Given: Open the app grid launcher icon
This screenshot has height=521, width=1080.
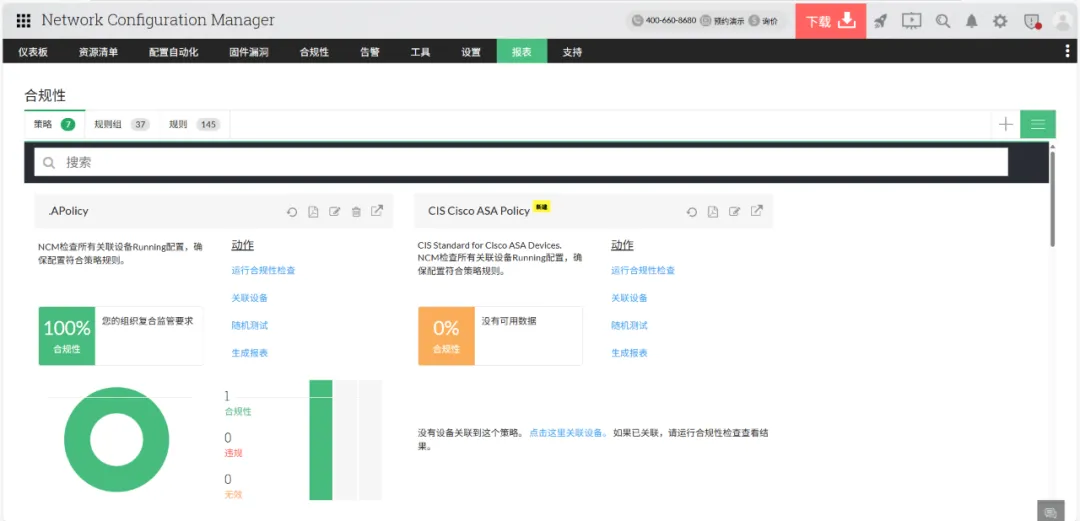Looking at the screenshot, I should 23,20.
